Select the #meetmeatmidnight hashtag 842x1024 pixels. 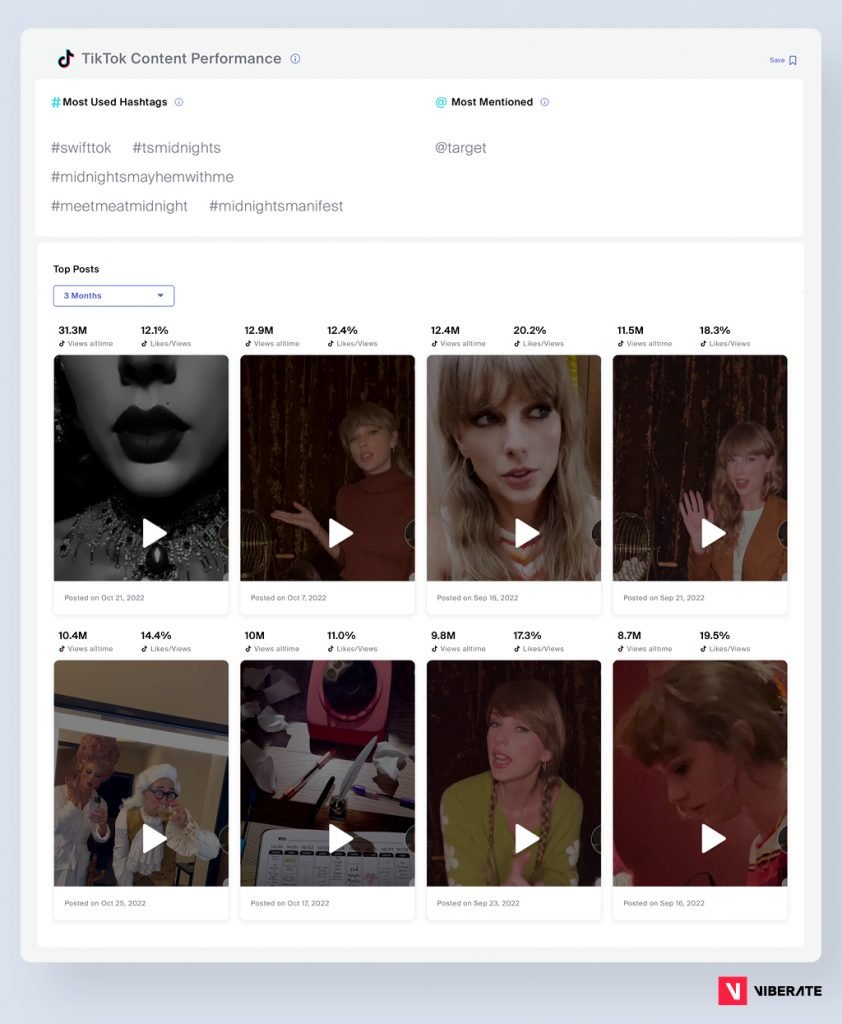(120, 206)
